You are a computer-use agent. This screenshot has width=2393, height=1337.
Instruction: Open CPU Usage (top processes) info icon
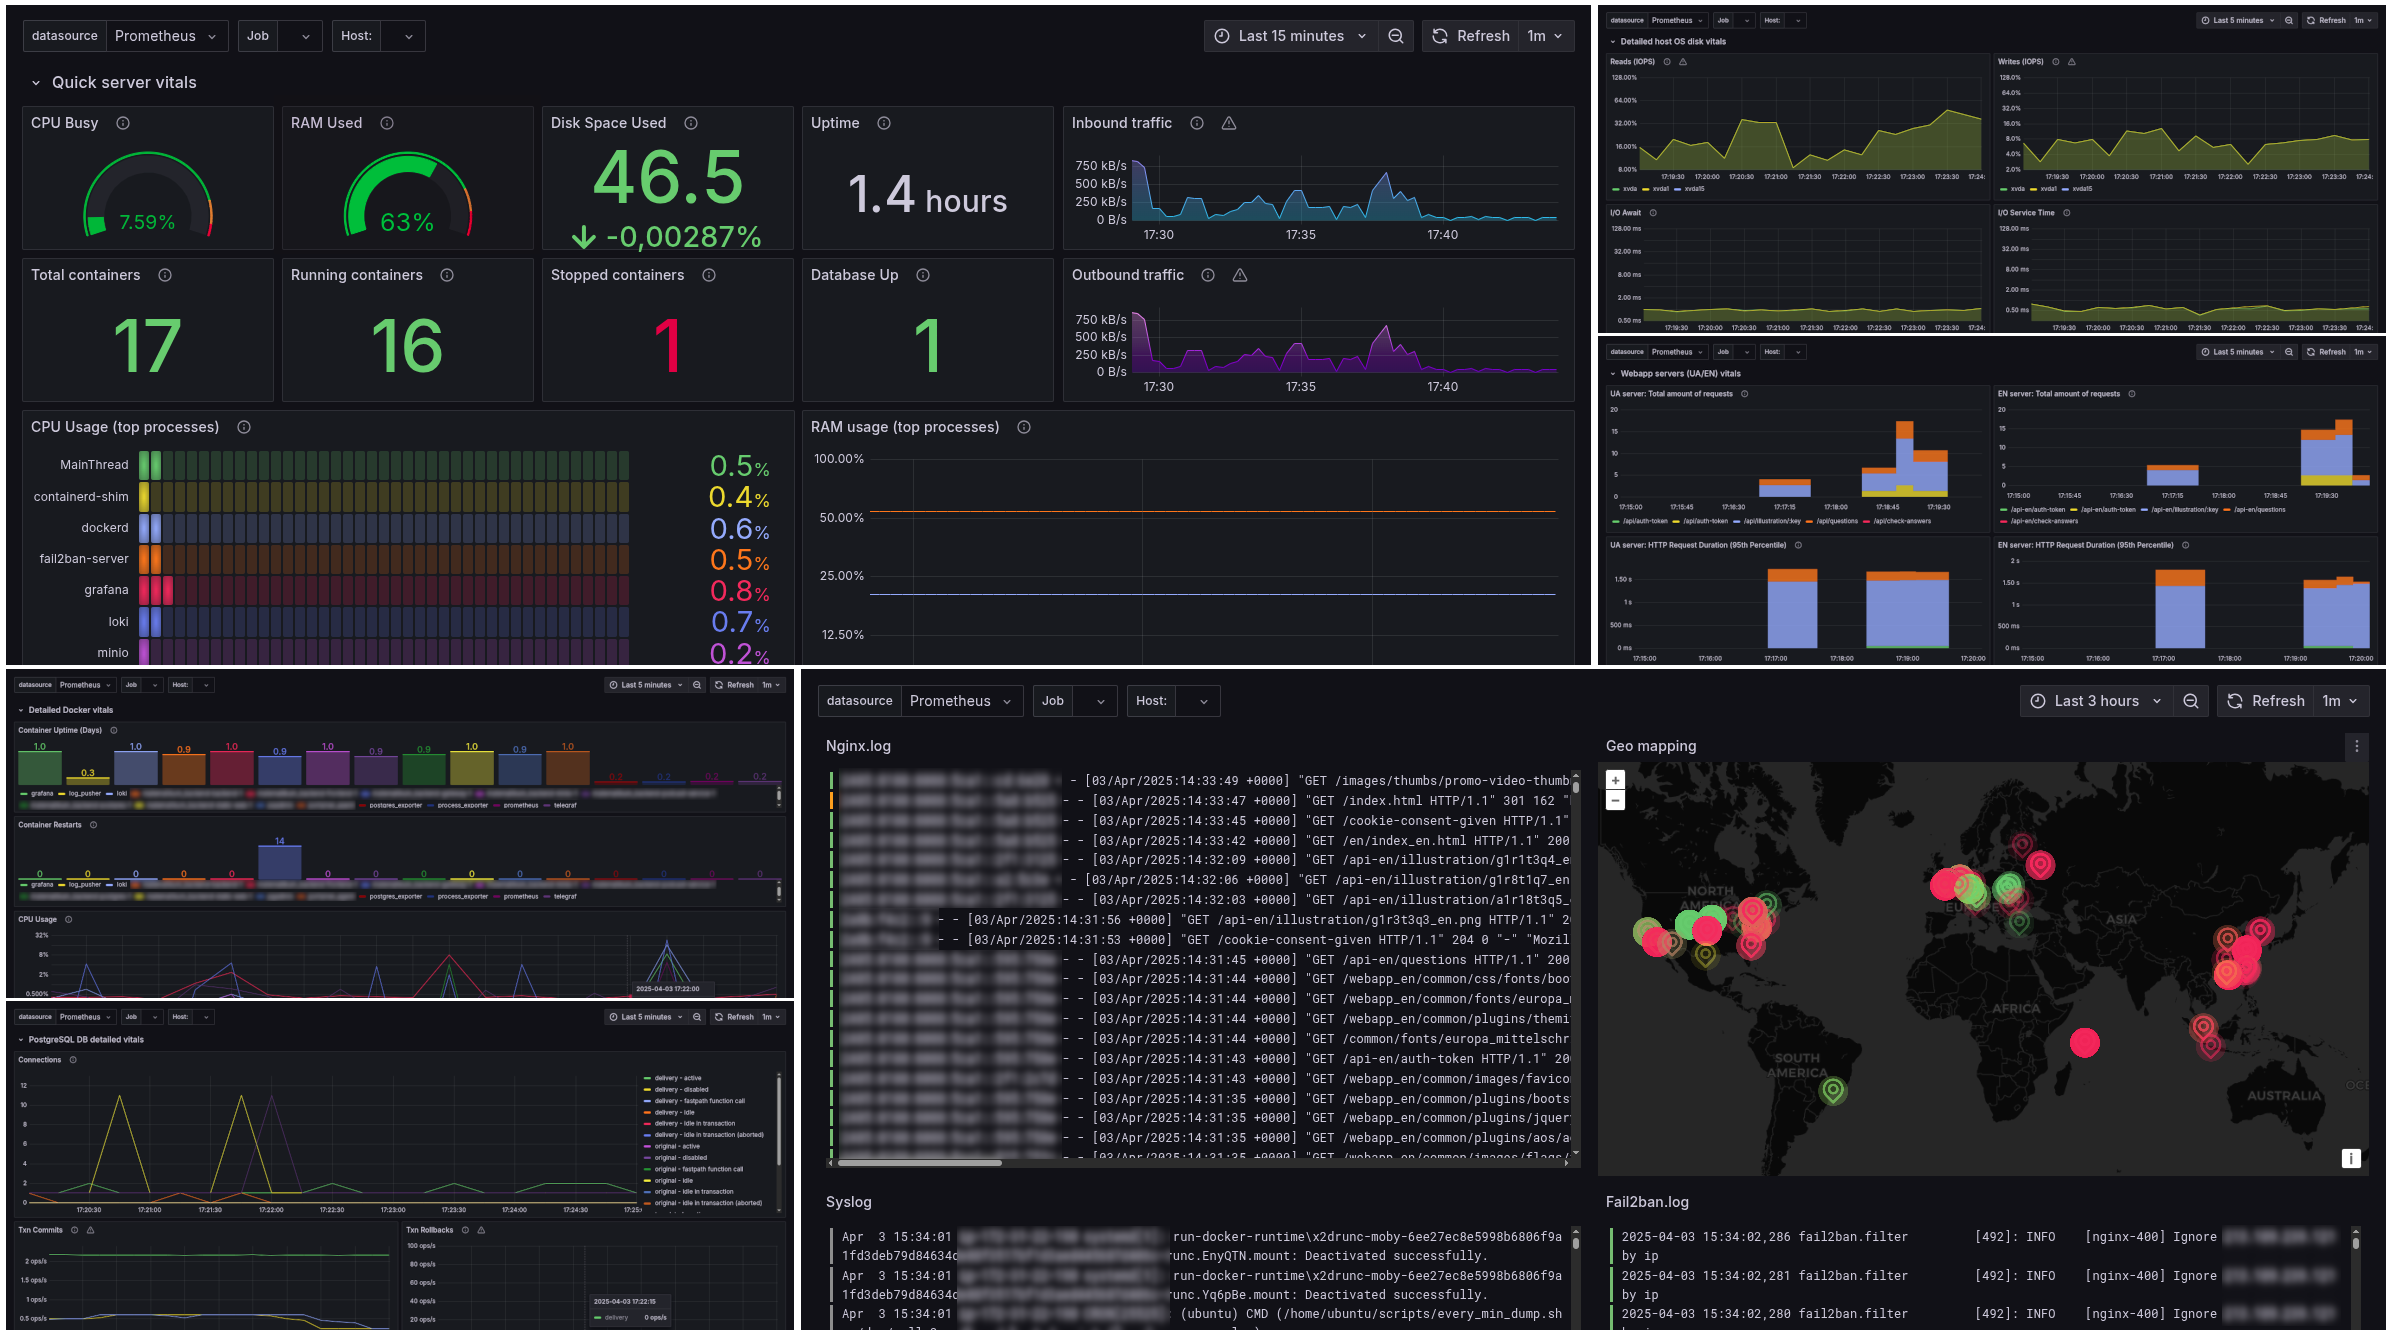244,427
